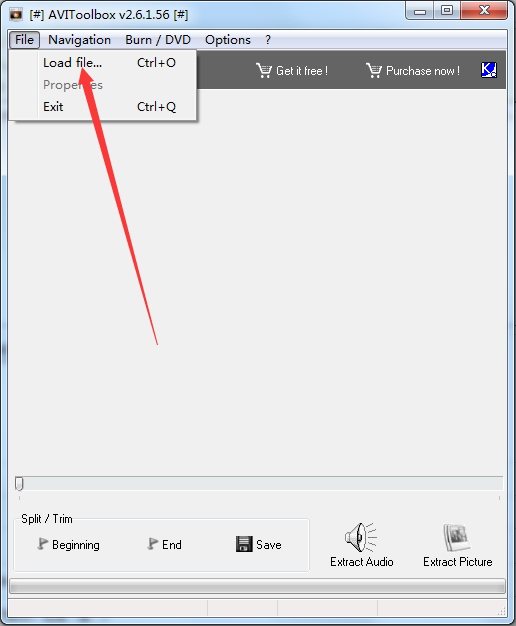Open the ? help menu
Screen dimensions: 516x626
coord(268,40)
